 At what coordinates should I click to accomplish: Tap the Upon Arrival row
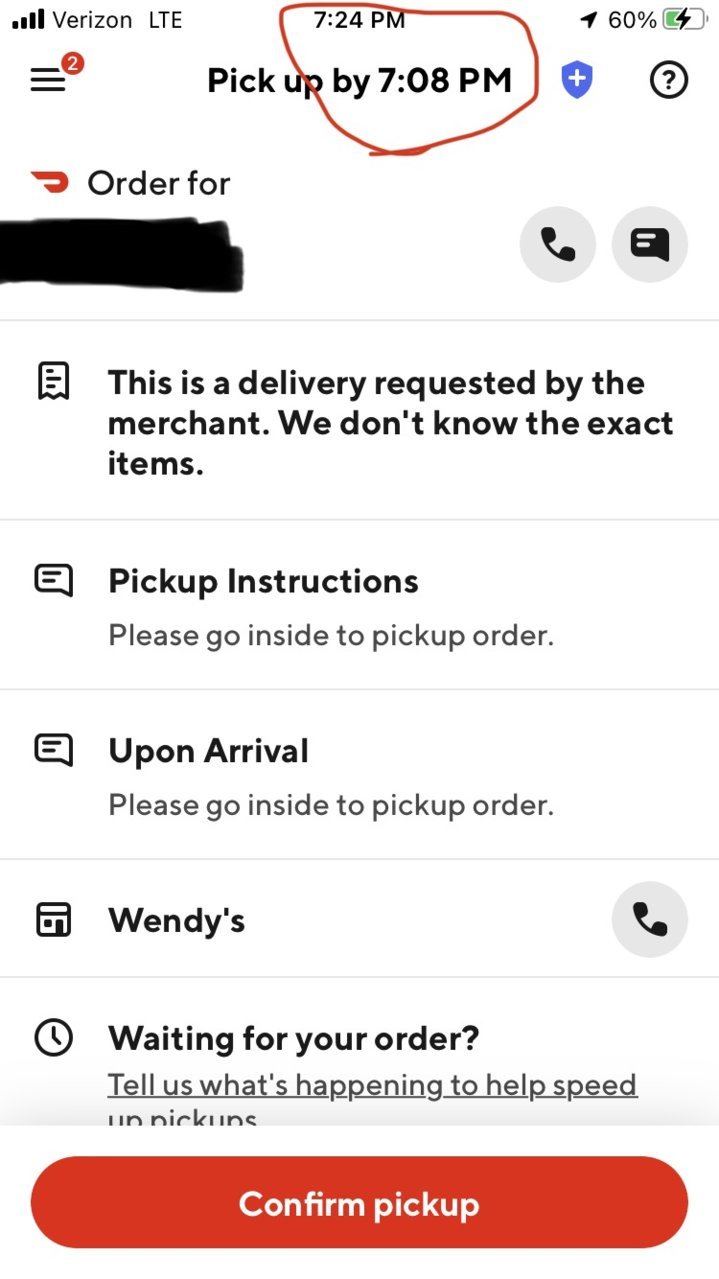[x=360, y=775]
